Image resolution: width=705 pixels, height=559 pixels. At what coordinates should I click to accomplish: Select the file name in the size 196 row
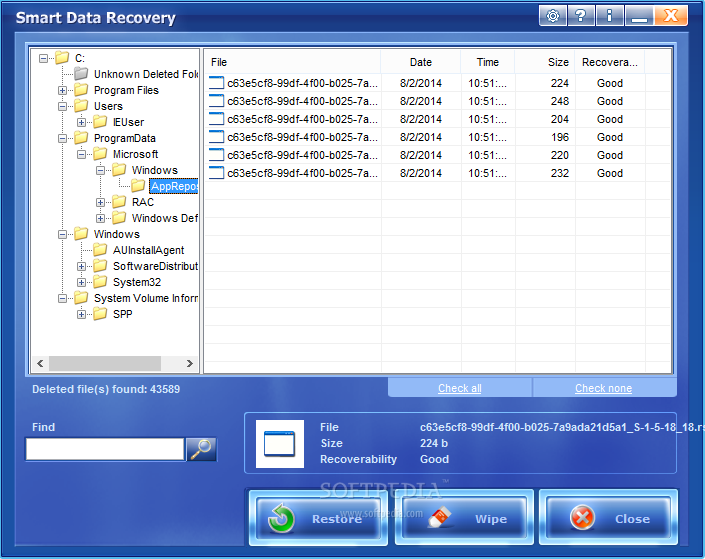302,137
